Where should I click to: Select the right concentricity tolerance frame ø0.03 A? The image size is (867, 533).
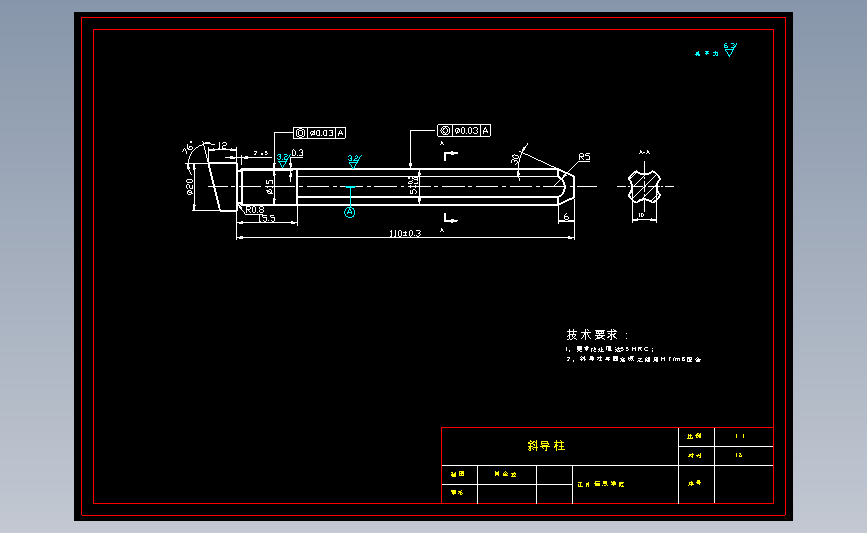point(464,130)
